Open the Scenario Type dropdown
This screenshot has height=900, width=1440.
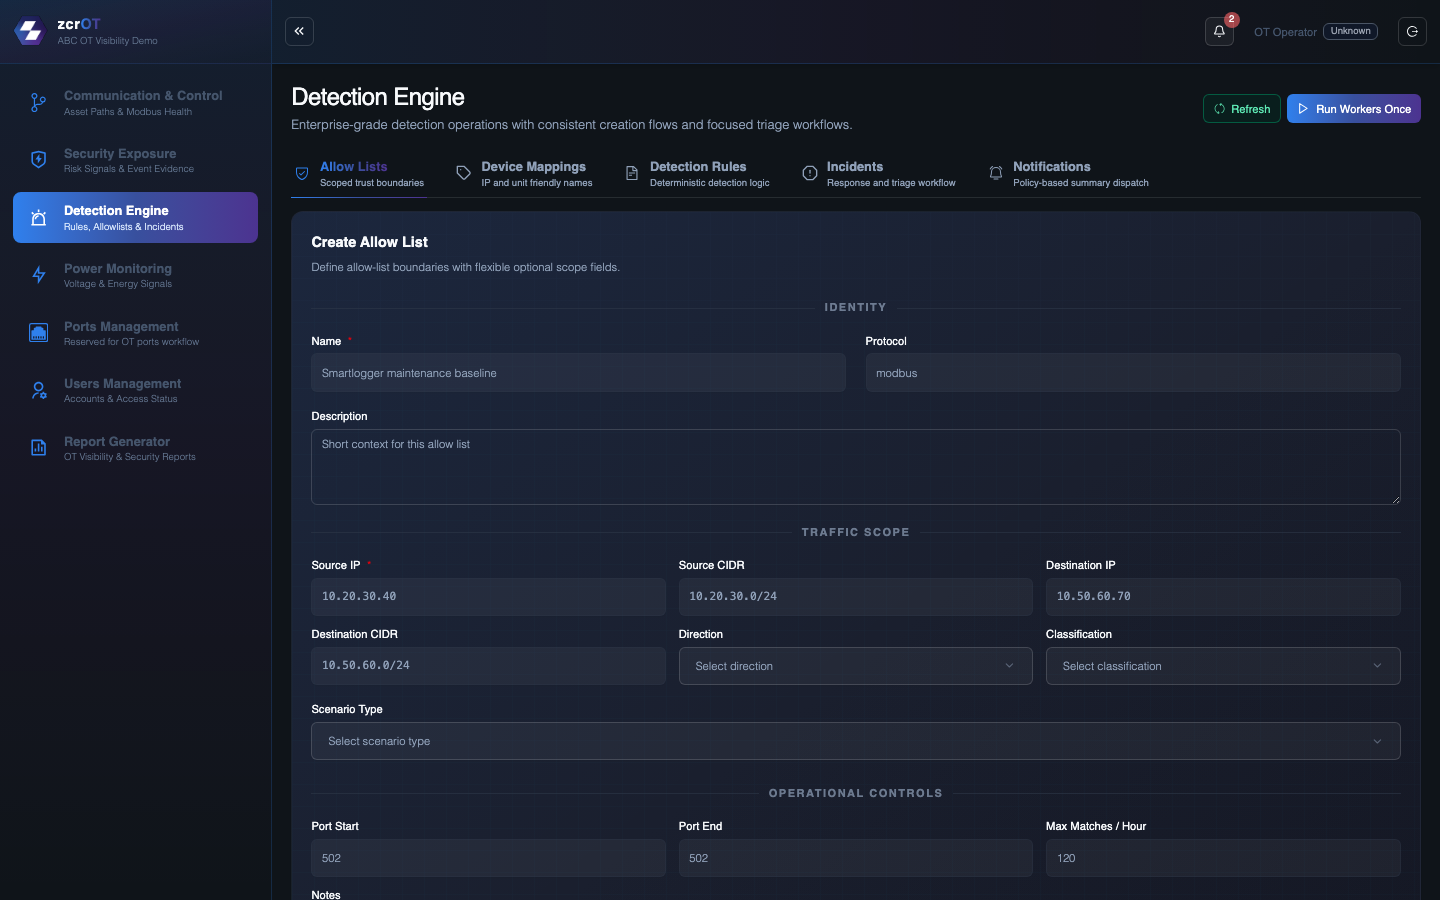click(x=856, y=741)
